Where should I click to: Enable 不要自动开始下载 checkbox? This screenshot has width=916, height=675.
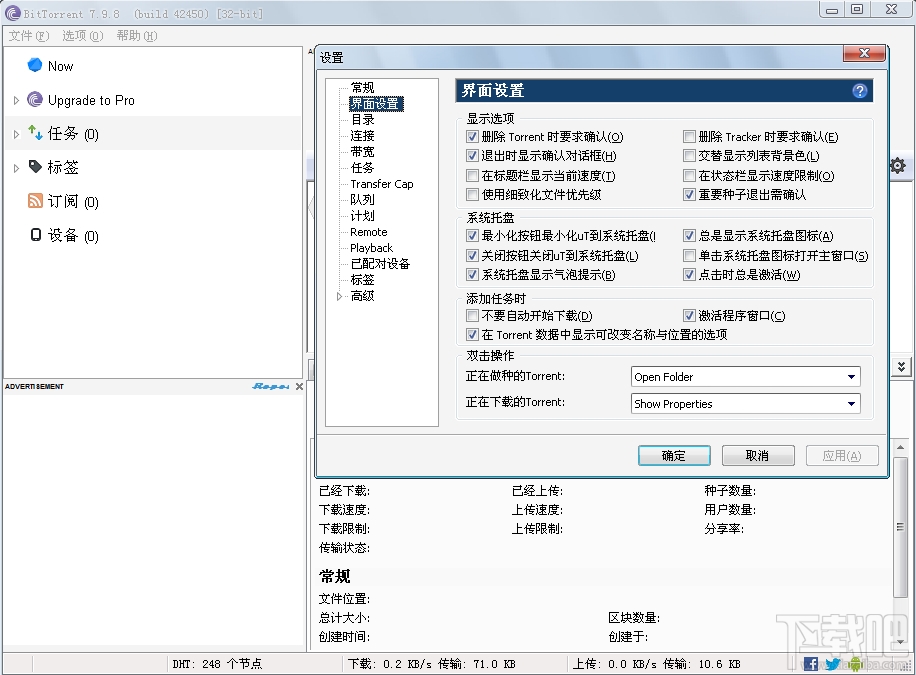coord(472,315)
